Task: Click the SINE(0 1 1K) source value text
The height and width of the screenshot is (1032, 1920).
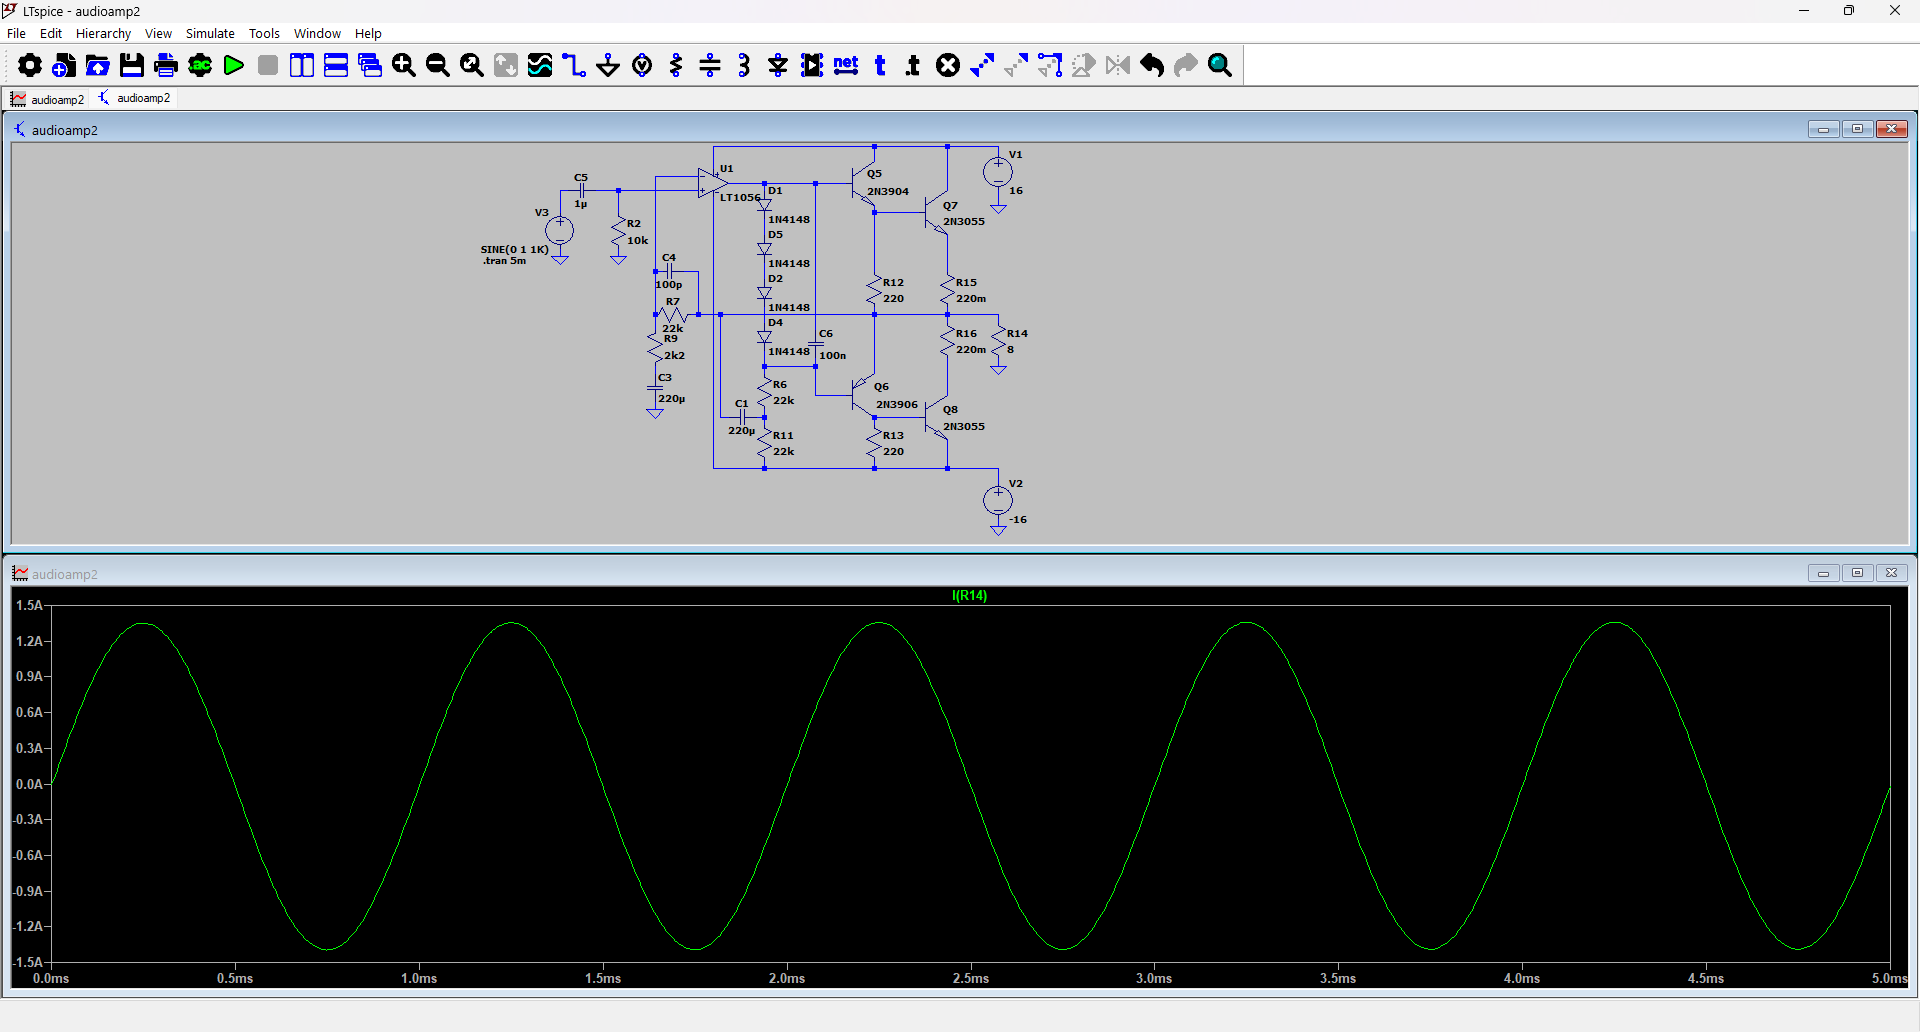Action: (x=514, y=249)
